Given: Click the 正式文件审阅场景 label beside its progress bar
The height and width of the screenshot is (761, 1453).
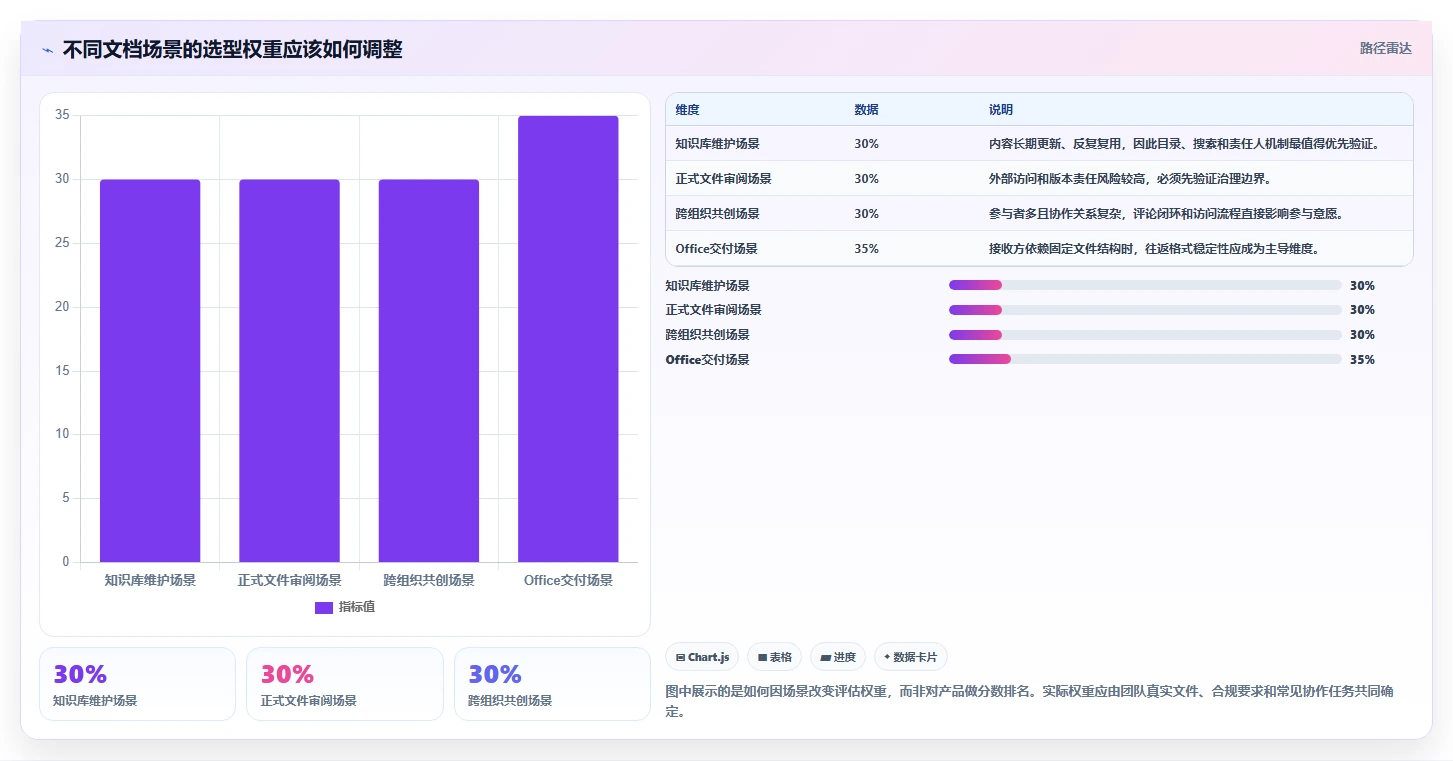Looking at the screenshot, I should [x=713, y=310].
